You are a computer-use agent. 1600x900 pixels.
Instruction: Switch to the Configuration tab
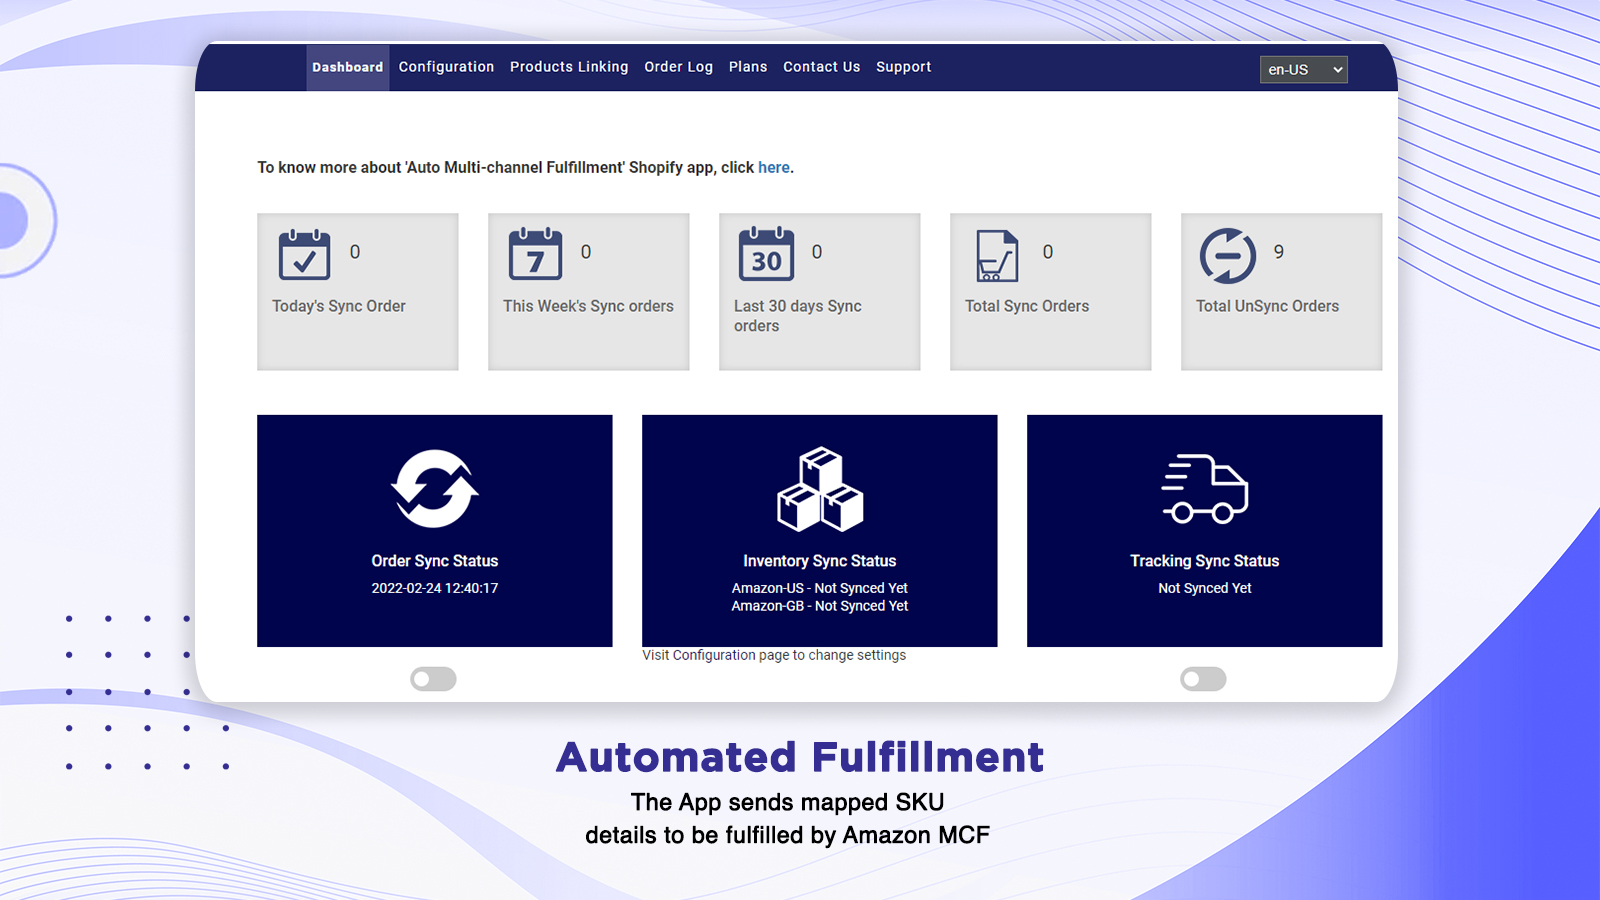click(x=446, y=67)
